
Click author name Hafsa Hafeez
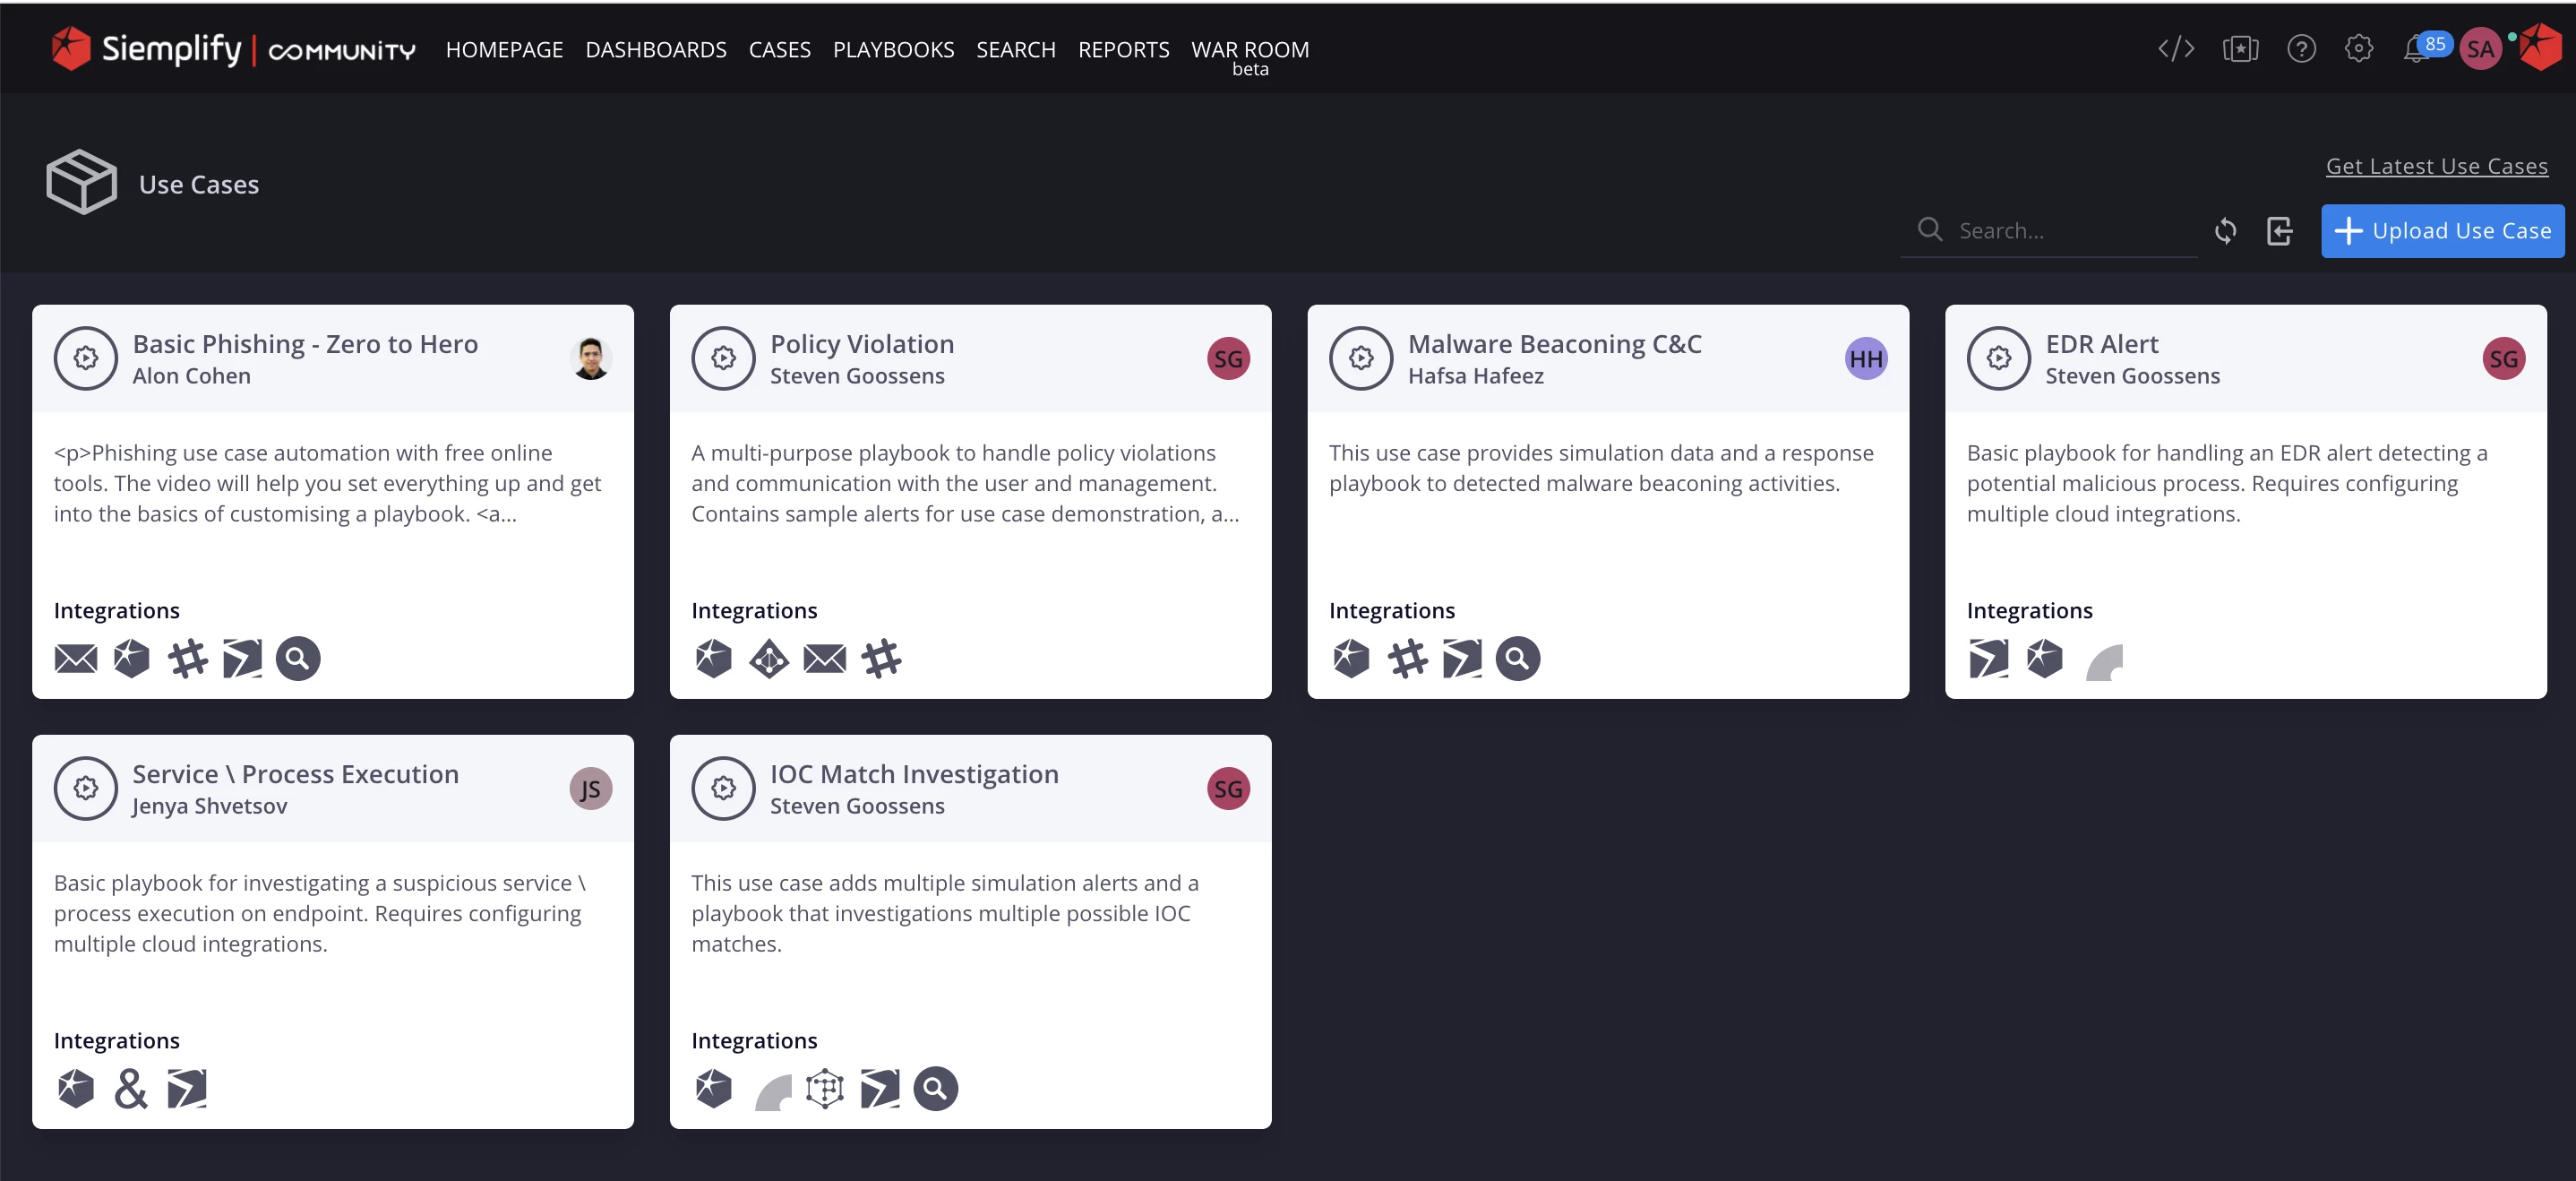(1476, 376)
